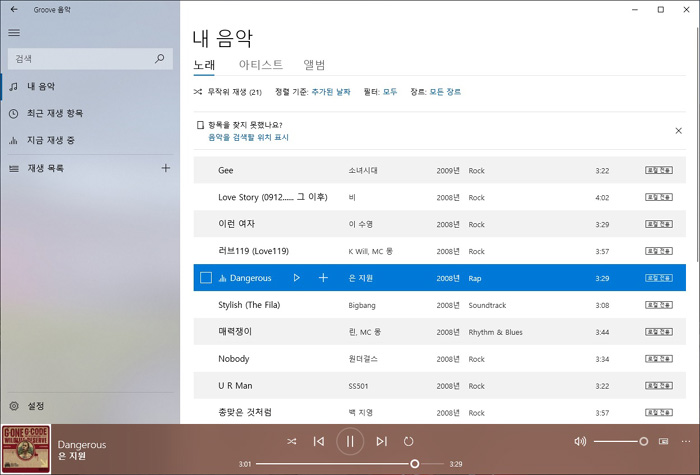Click the local-only badge in the Nobody row
This screenshot has width=700, height=475.
tap(659, 359)
